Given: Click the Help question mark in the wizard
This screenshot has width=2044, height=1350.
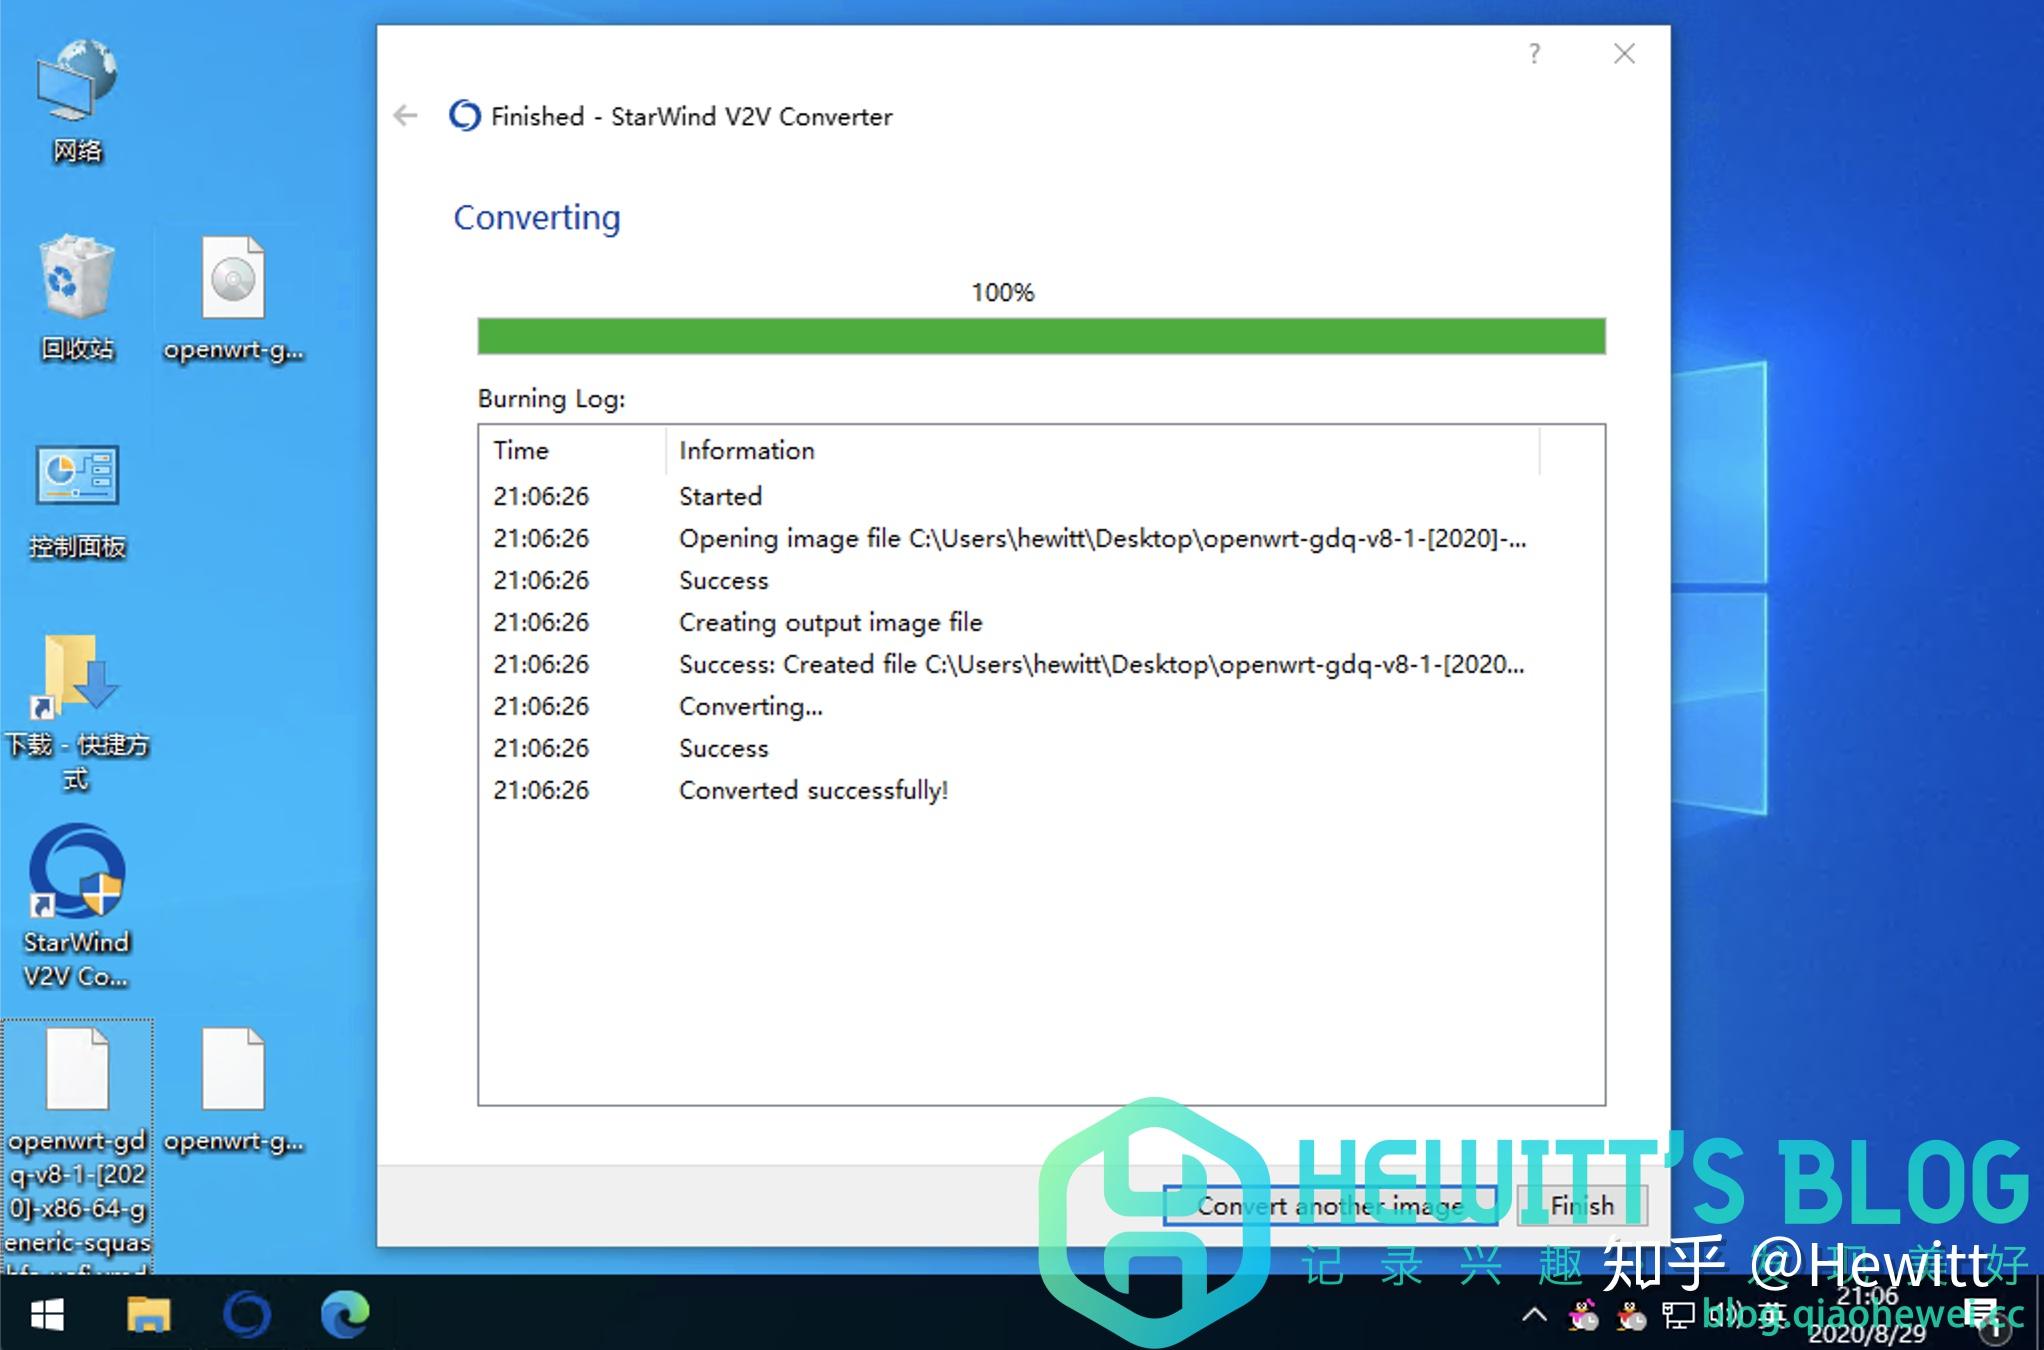Looking at the screenshot, I should (1535, 55).
